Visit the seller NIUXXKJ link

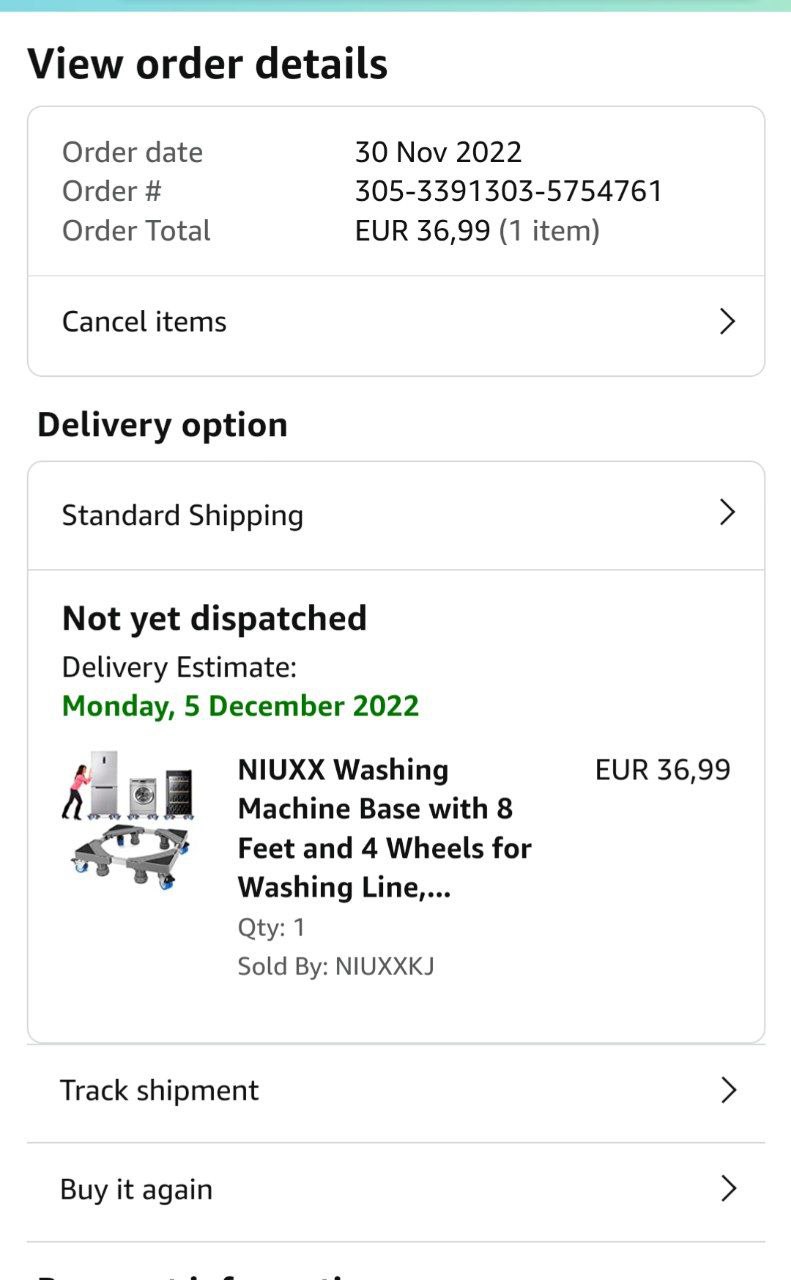(385, 967)
